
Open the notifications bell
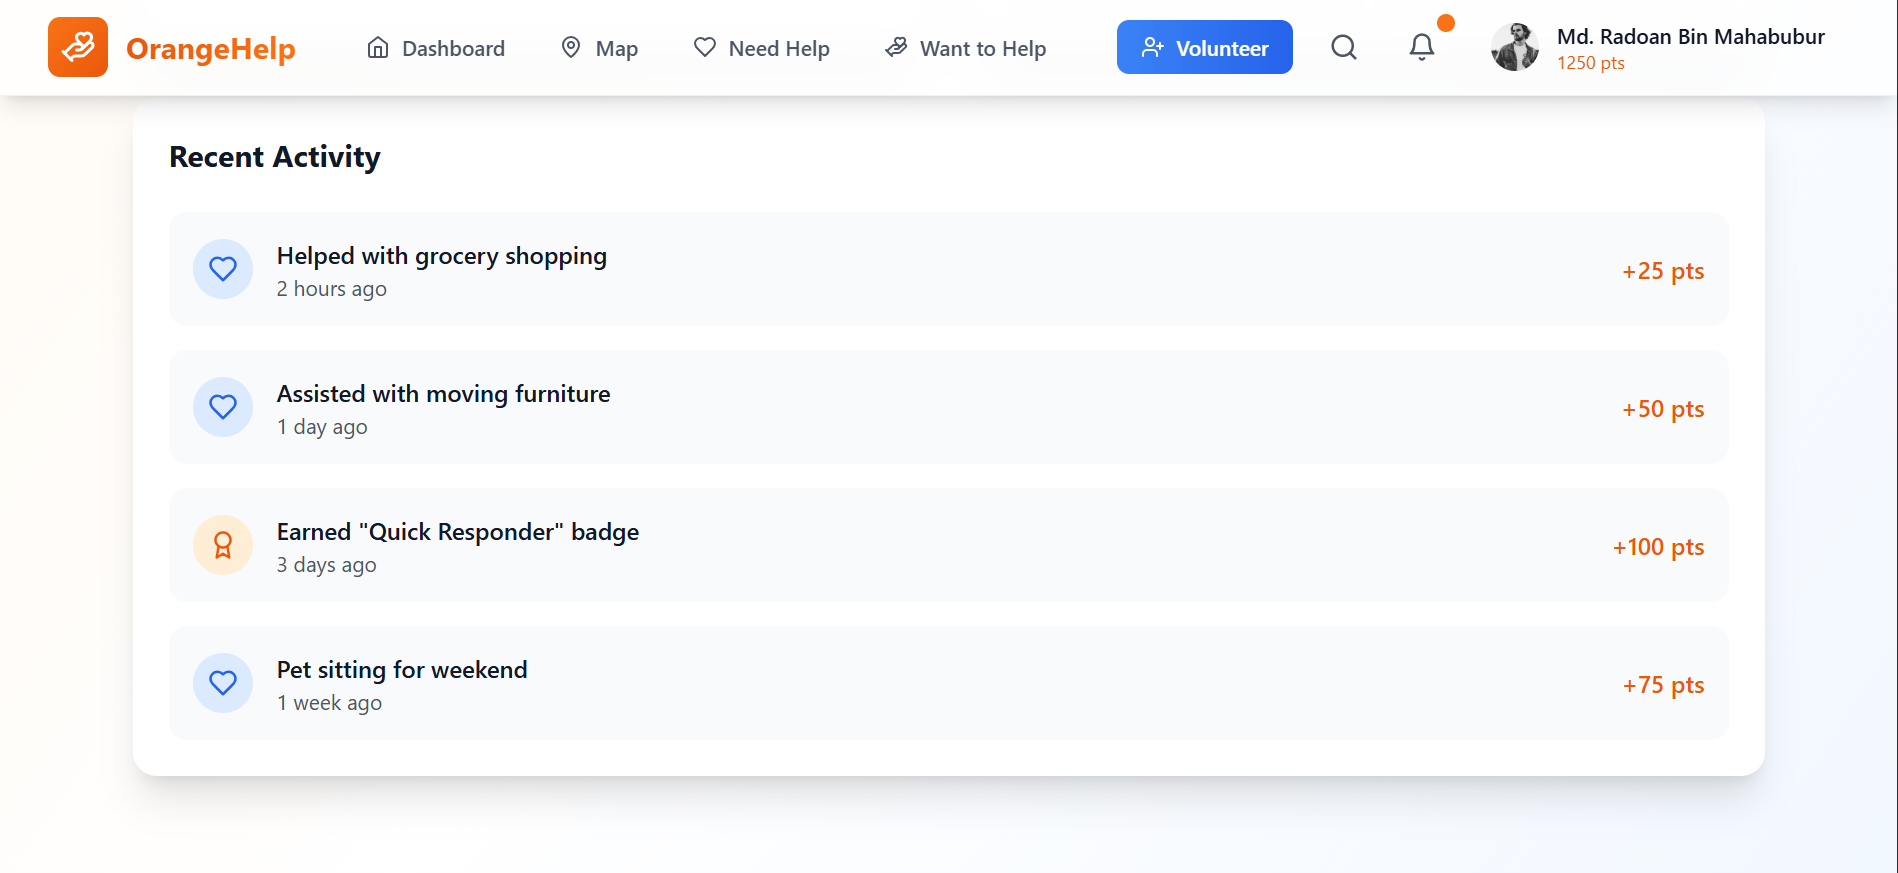[x=1422, y=47]
